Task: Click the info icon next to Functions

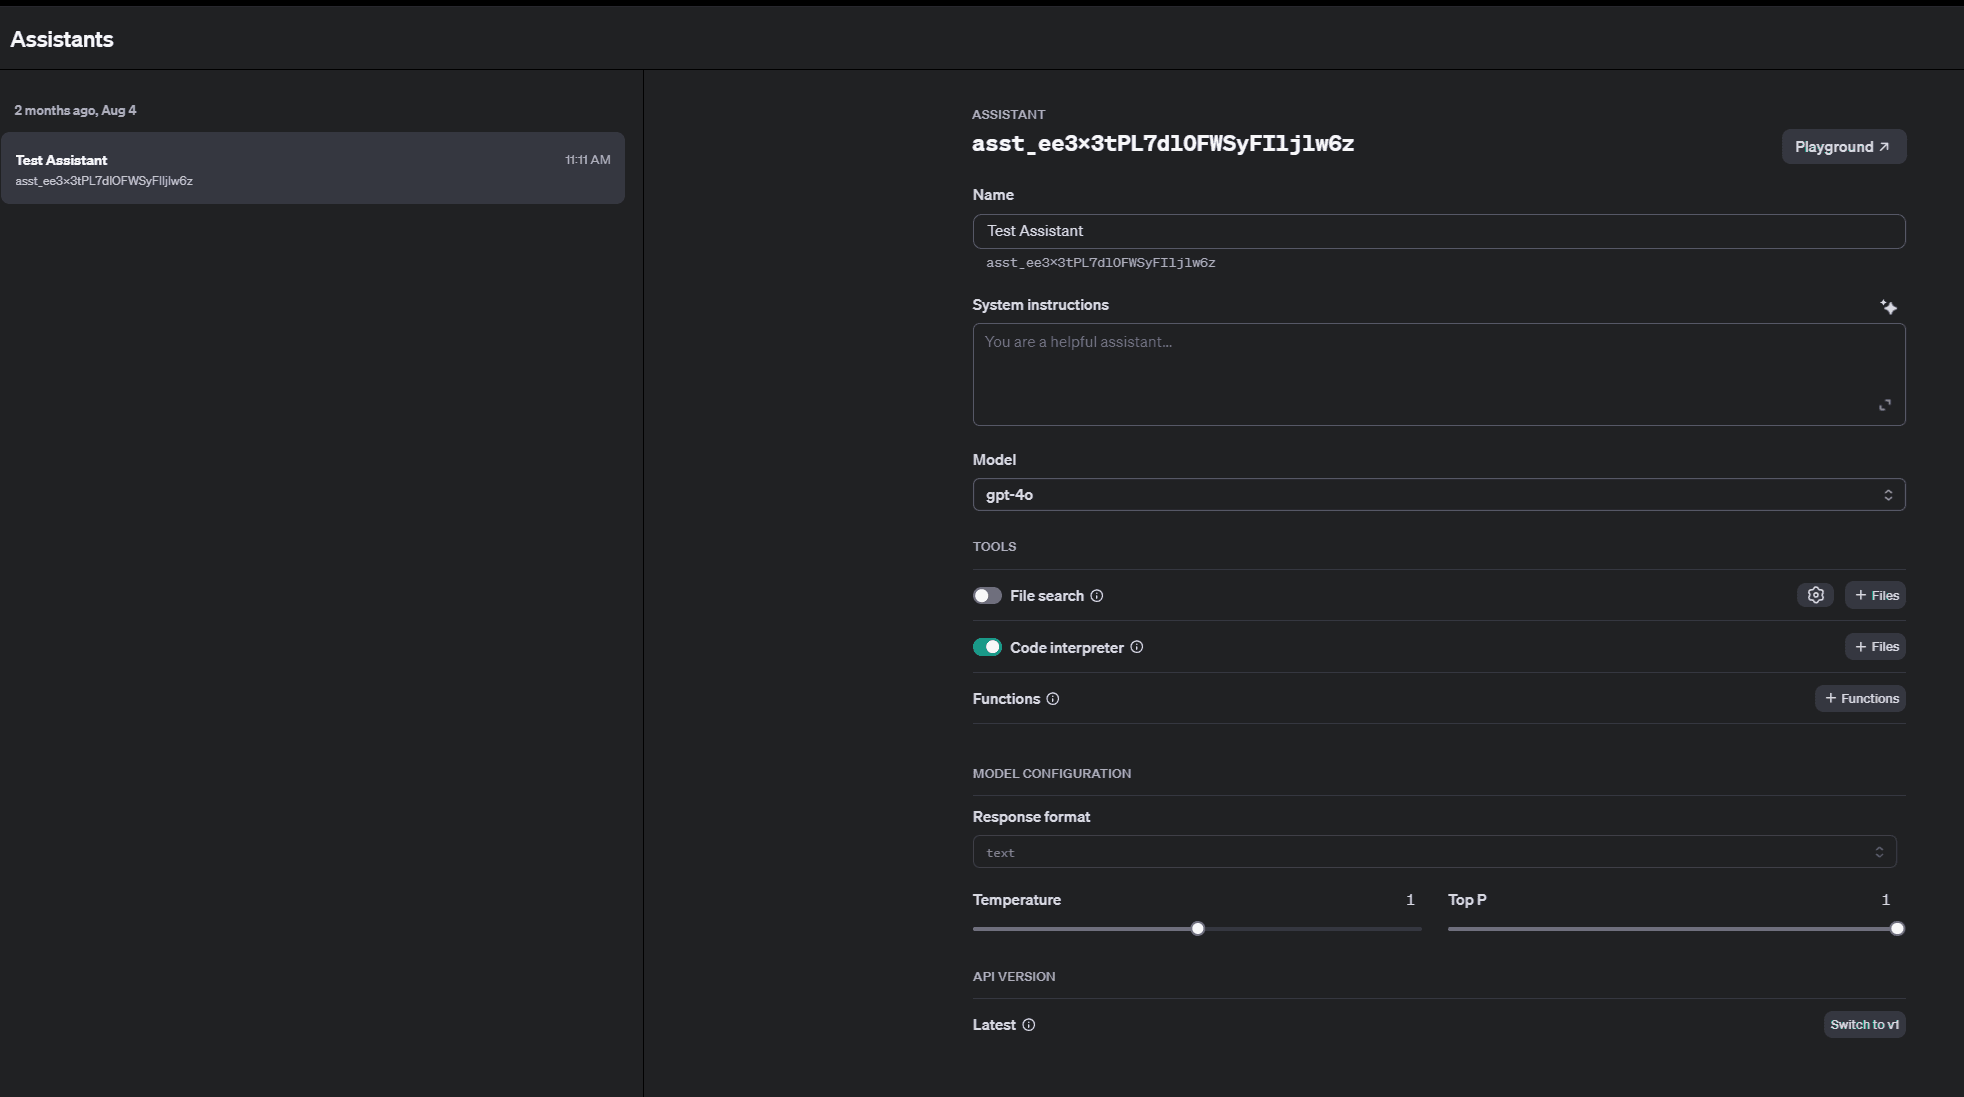Action: click(1053, 699)
